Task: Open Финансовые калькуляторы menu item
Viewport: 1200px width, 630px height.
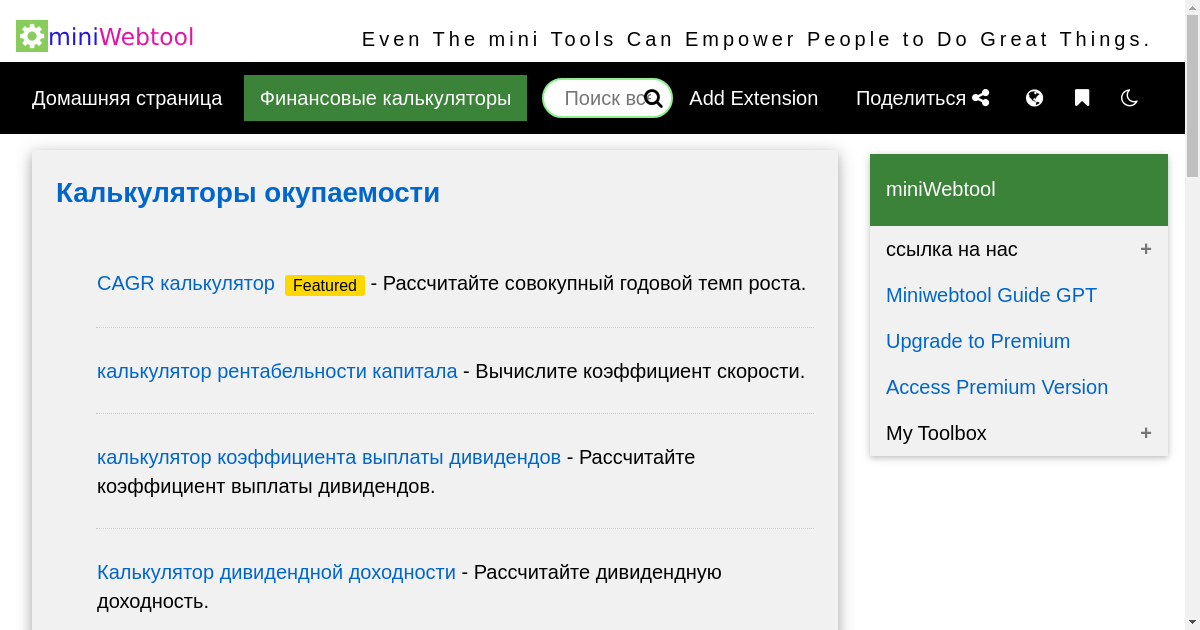Action: [385, 98]
